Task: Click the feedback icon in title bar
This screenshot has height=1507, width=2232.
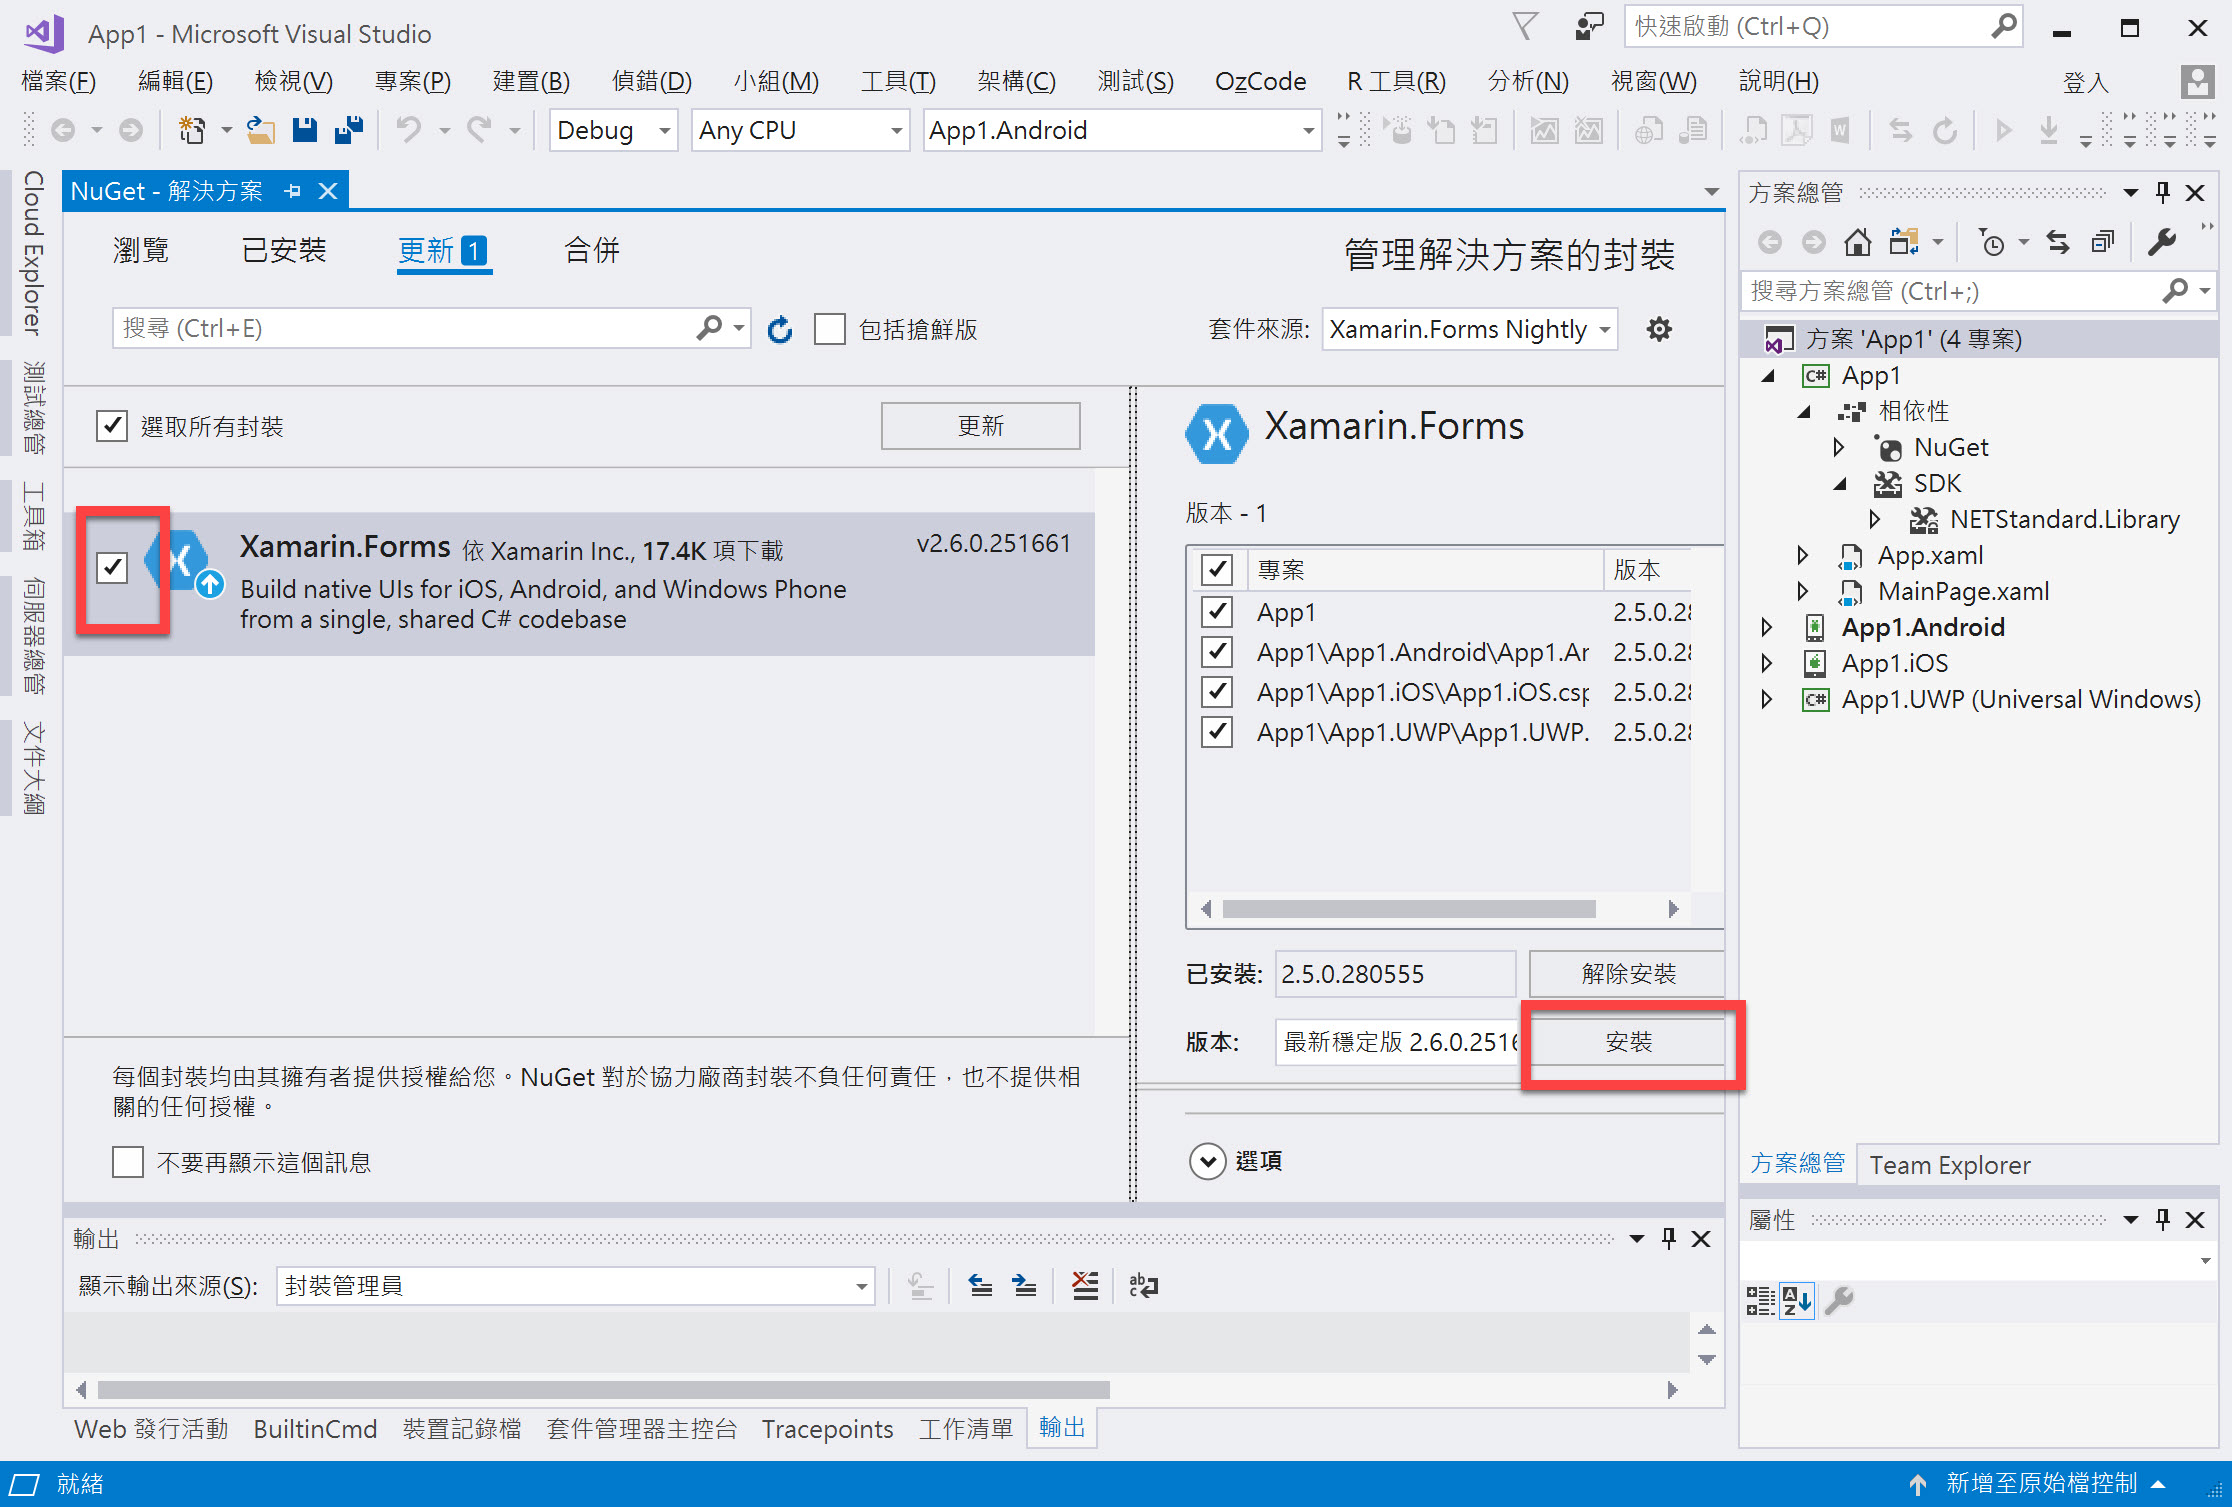Action: (1588, 27)
